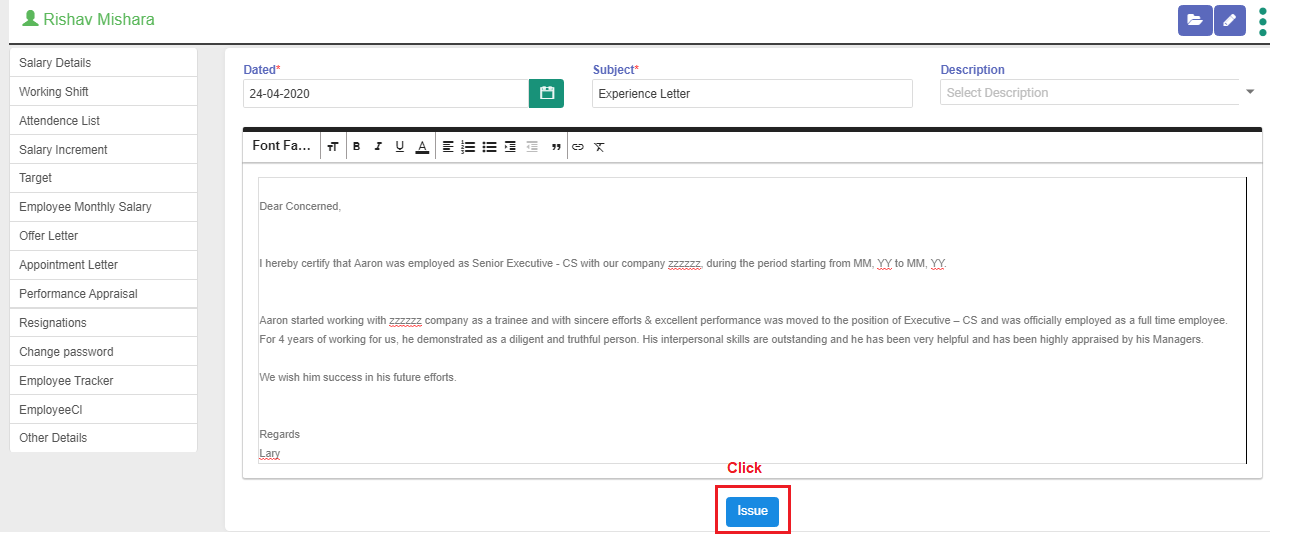Image resolution: width=1301 pixels, height=536 pixels.
Task: Clear text formatting
Action: [x=599, y=146]
